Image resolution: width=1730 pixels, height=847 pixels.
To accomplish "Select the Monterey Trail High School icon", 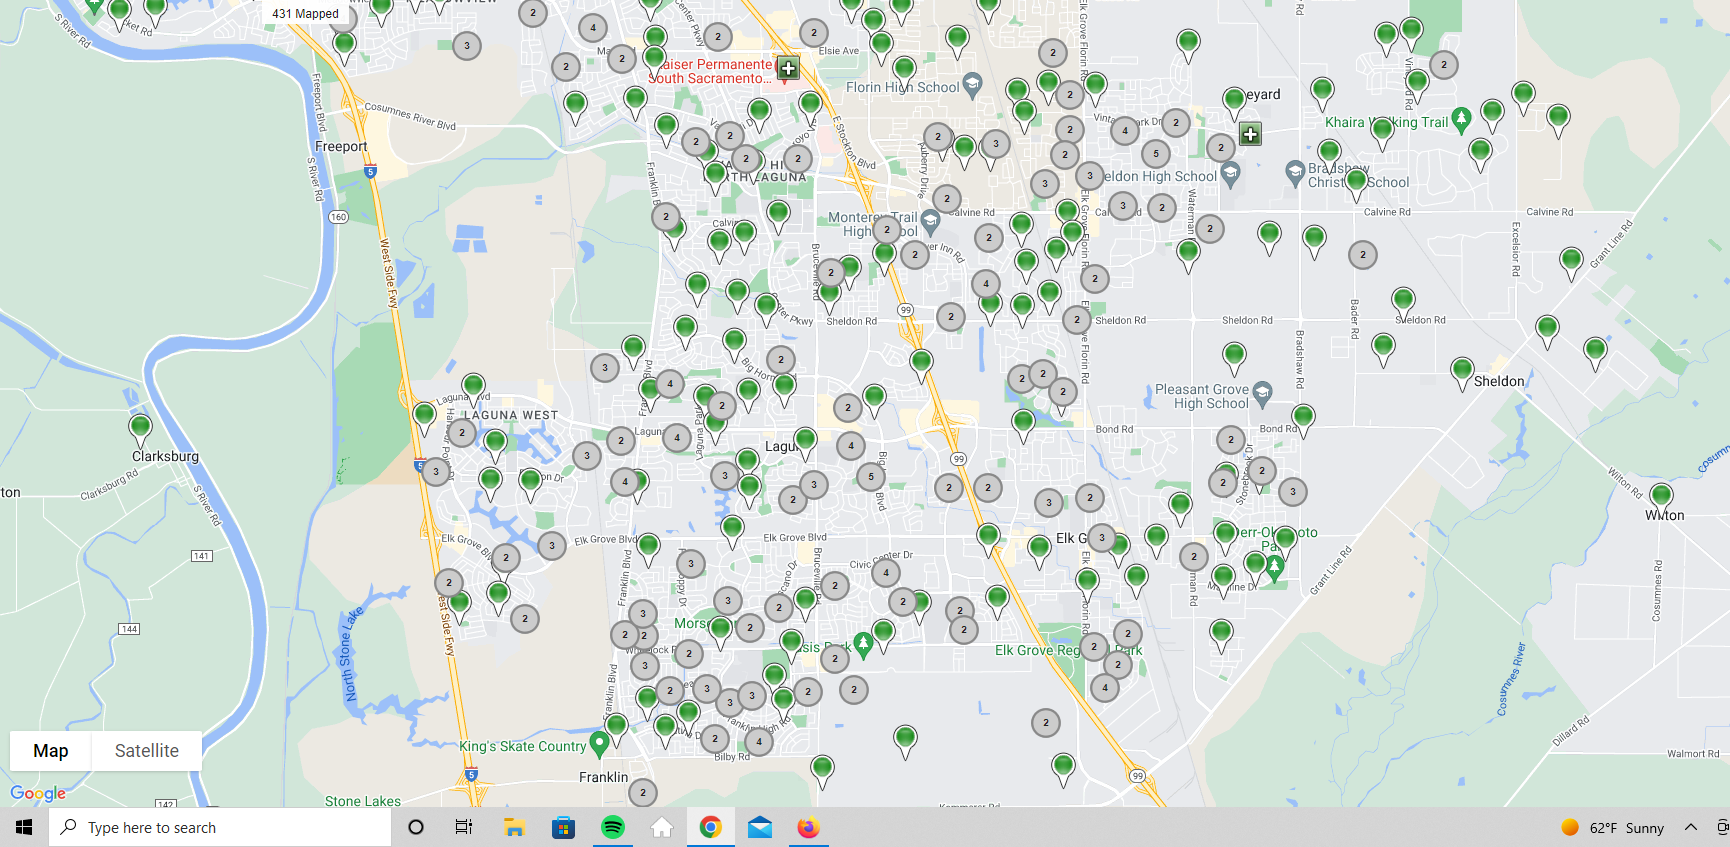I will click(930, 220).
